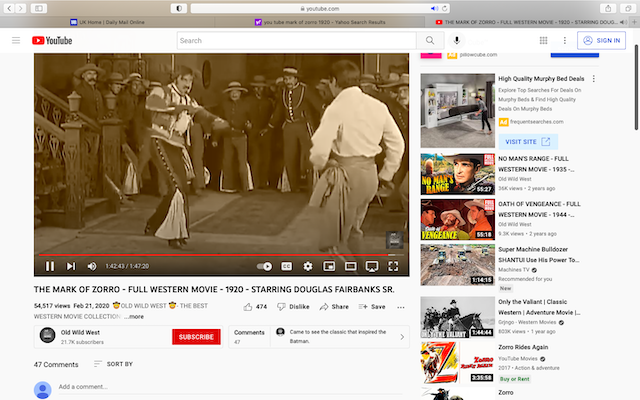This screenshot has width=640, height=400.
Task: Switch to UK Home Daily Mail tab
Action: [x=107, y=22]
